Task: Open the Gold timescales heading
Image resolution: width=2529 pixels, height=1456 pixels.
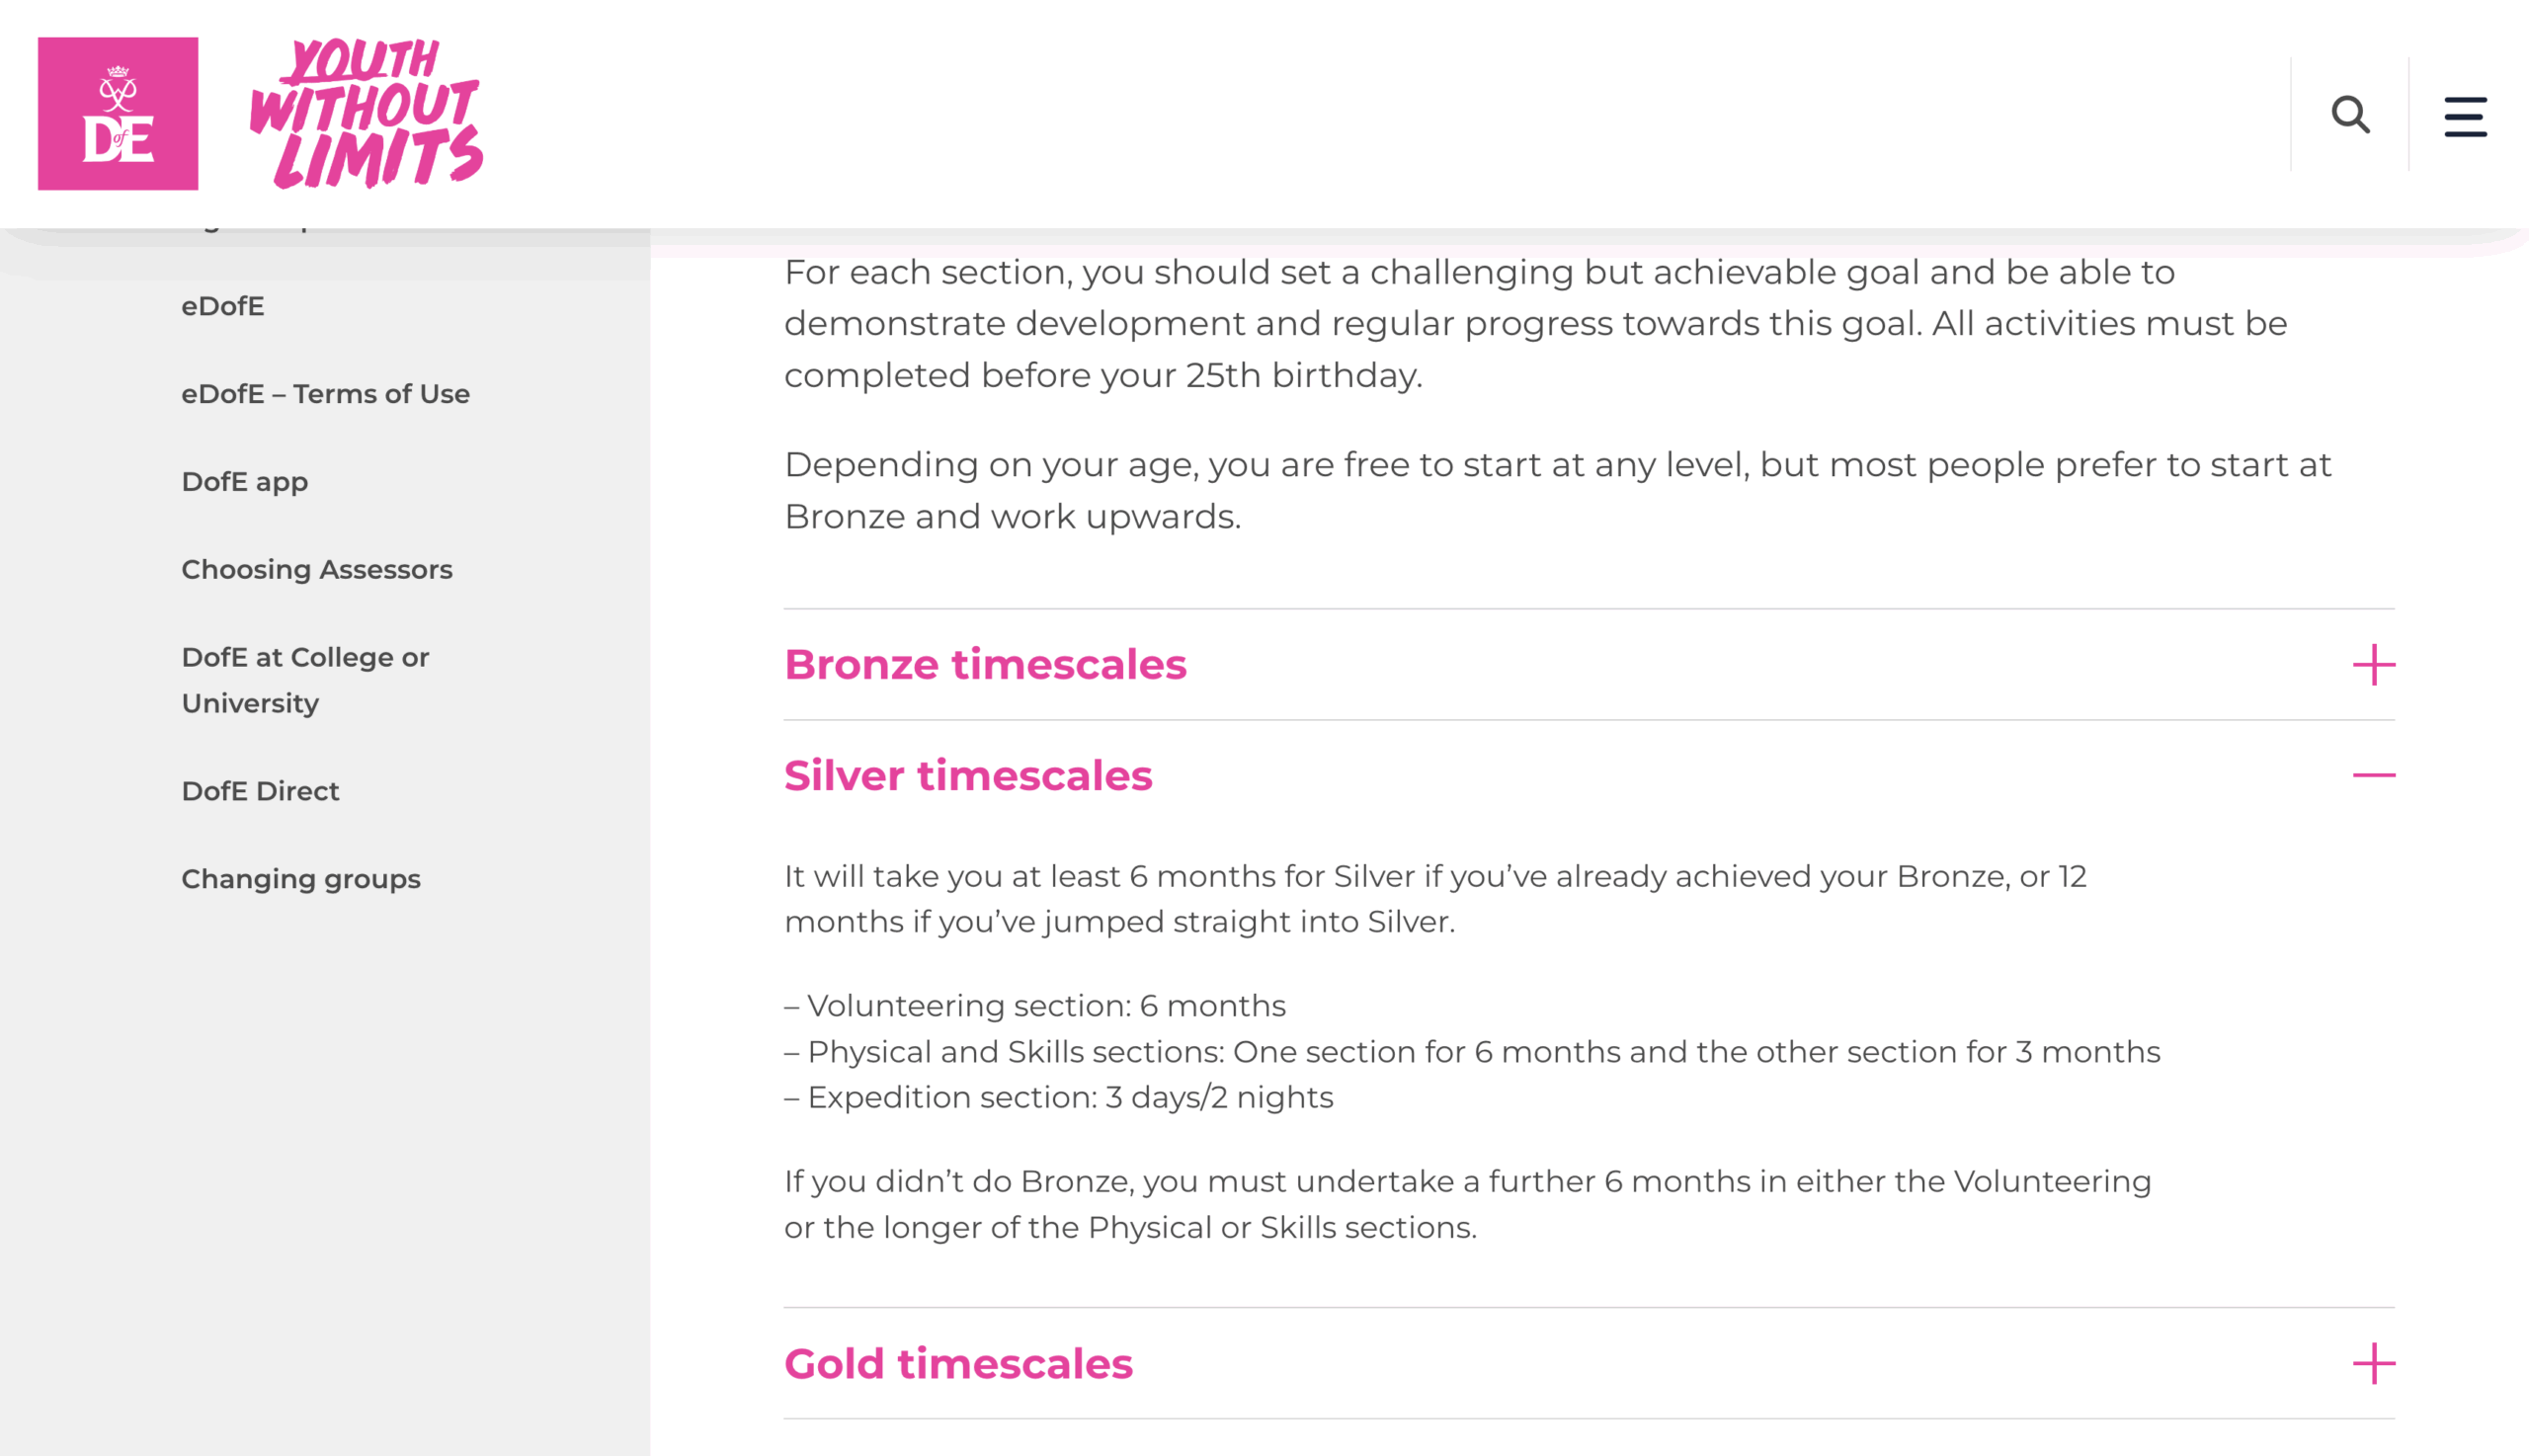Action: [958, 1364]
